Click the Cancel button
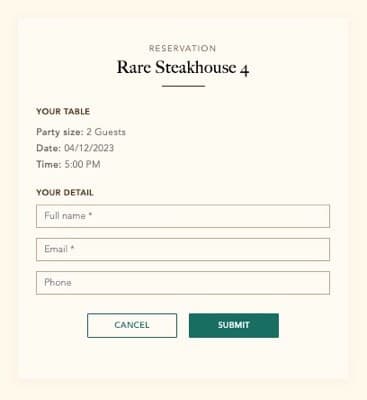The height and width of the screenshot is (400, 367). click(132, 325)
